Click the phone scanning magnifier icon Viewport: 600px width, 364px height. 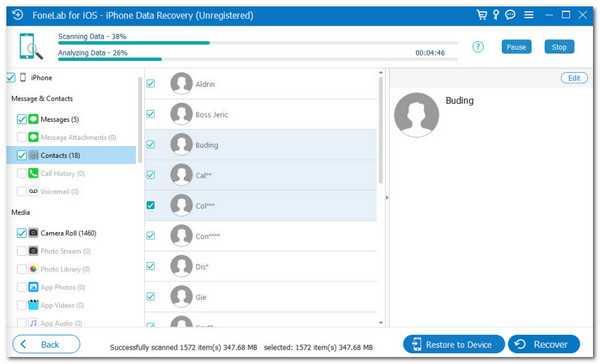click(31, 47)
